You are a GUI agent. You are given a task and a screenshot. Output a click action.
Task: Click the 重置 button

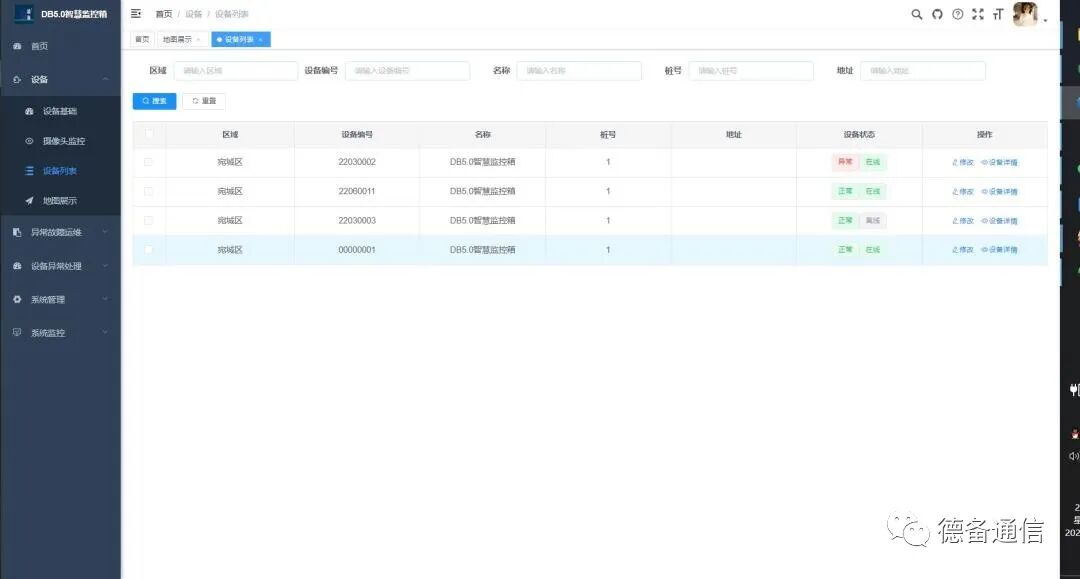(x=204, y=101)
